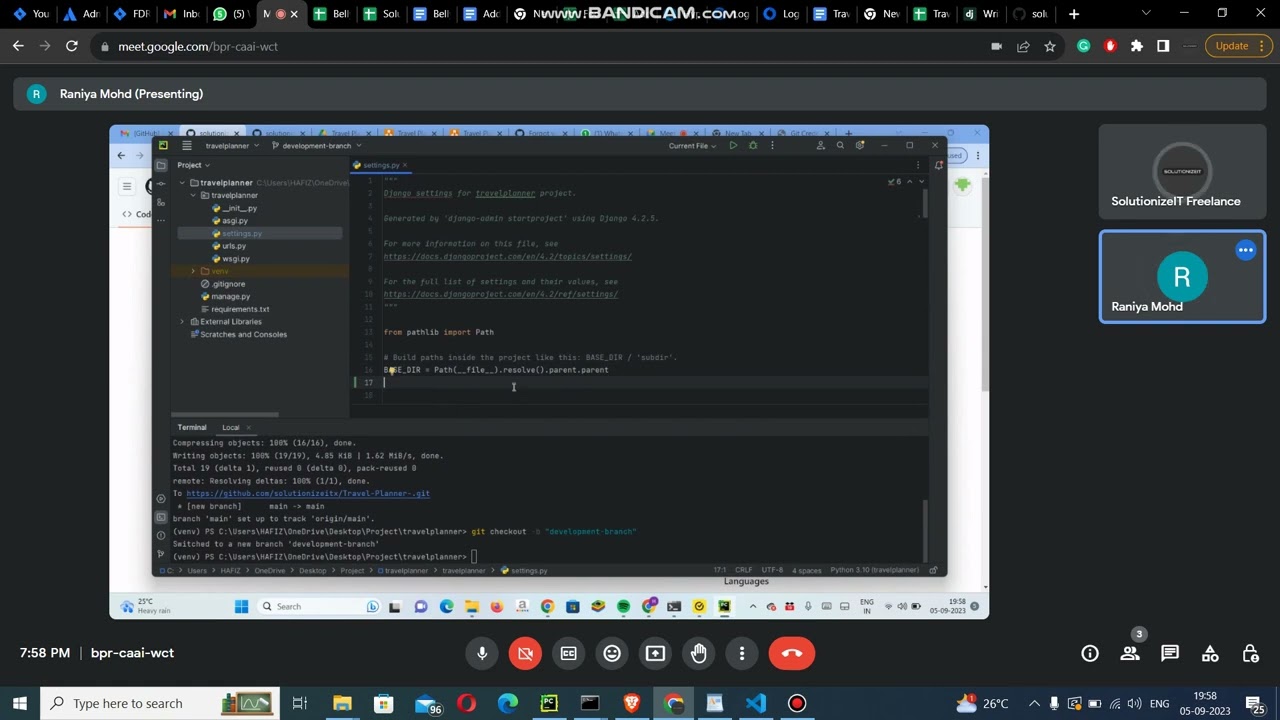The width and height of the screenshot is (1280, 720).
Task: Open the Activities panel
Action: 1210,653
